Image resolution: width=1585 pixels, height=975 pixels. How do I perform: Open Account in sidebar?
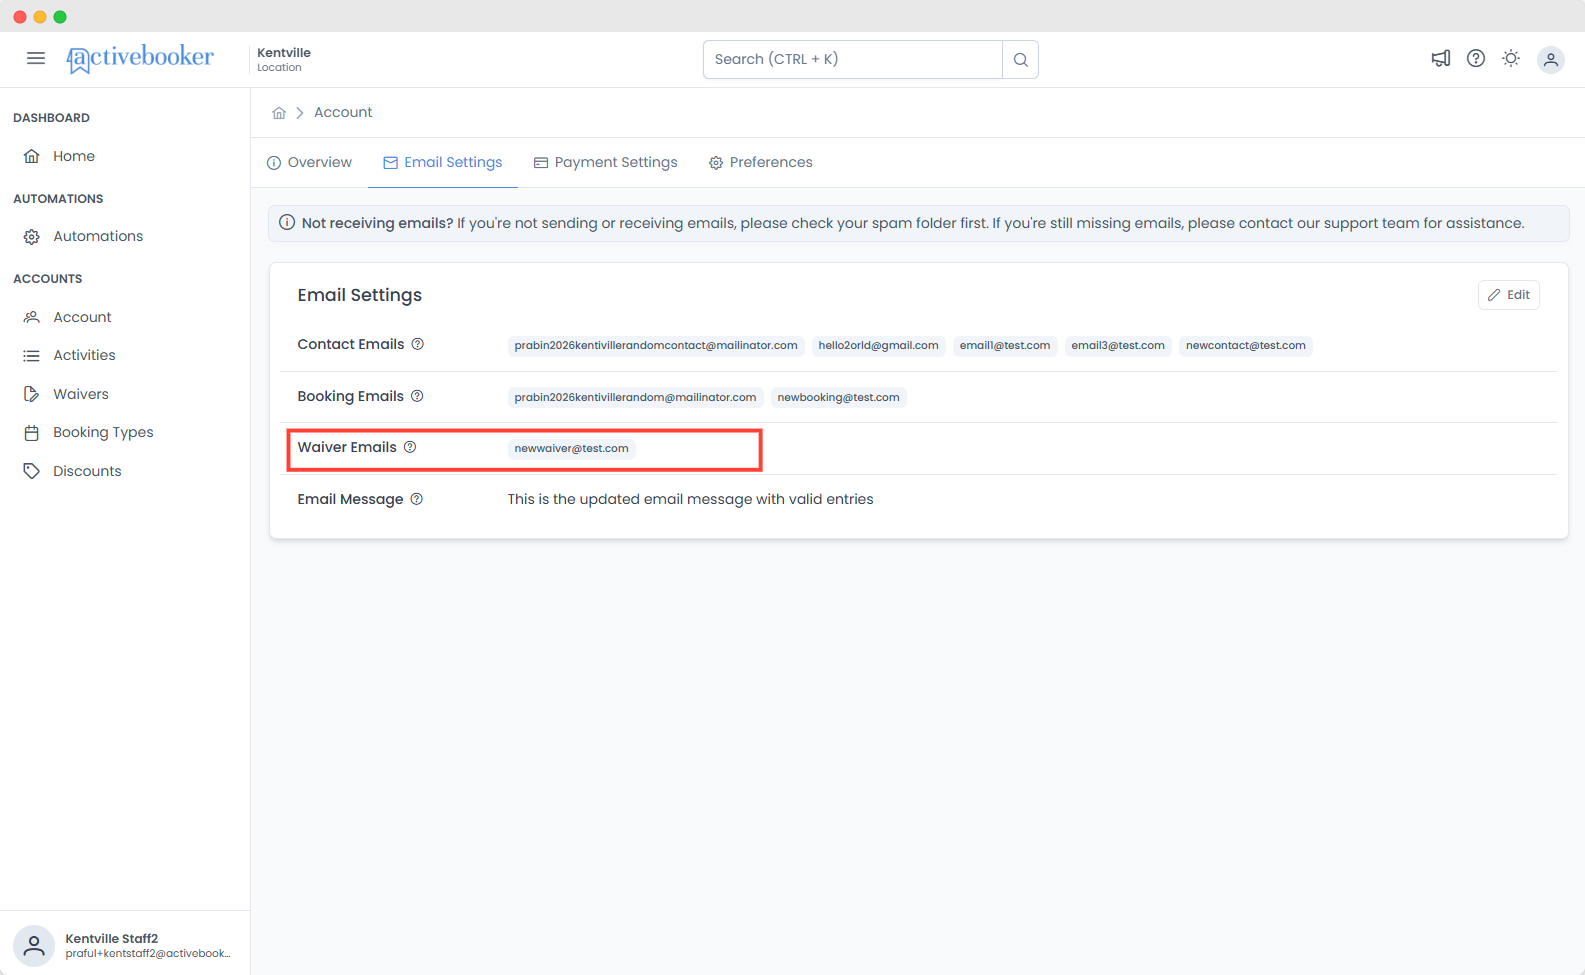click(82, 317)
